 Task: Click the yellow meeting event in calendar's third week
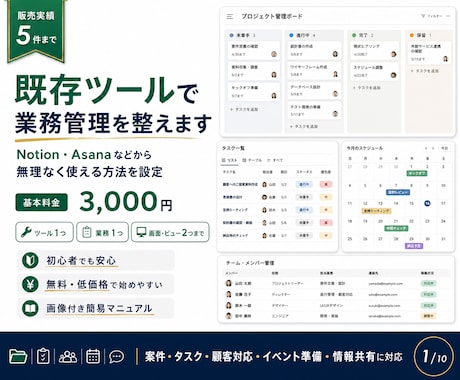pos(377,211)
